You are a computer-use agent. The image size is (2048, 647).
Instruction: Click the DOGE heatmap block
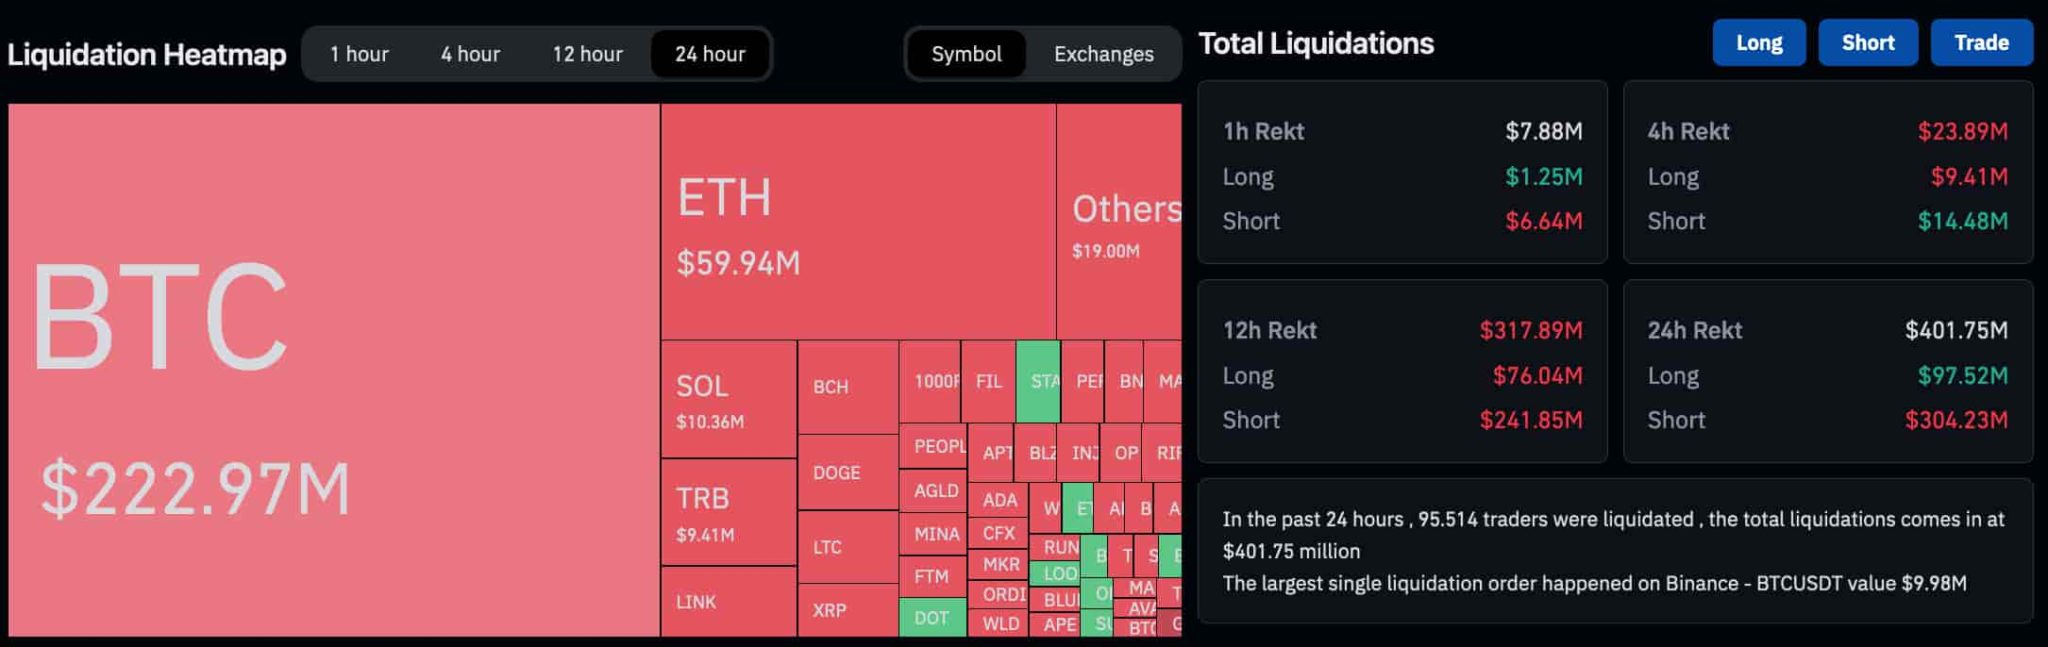(847, 472)
